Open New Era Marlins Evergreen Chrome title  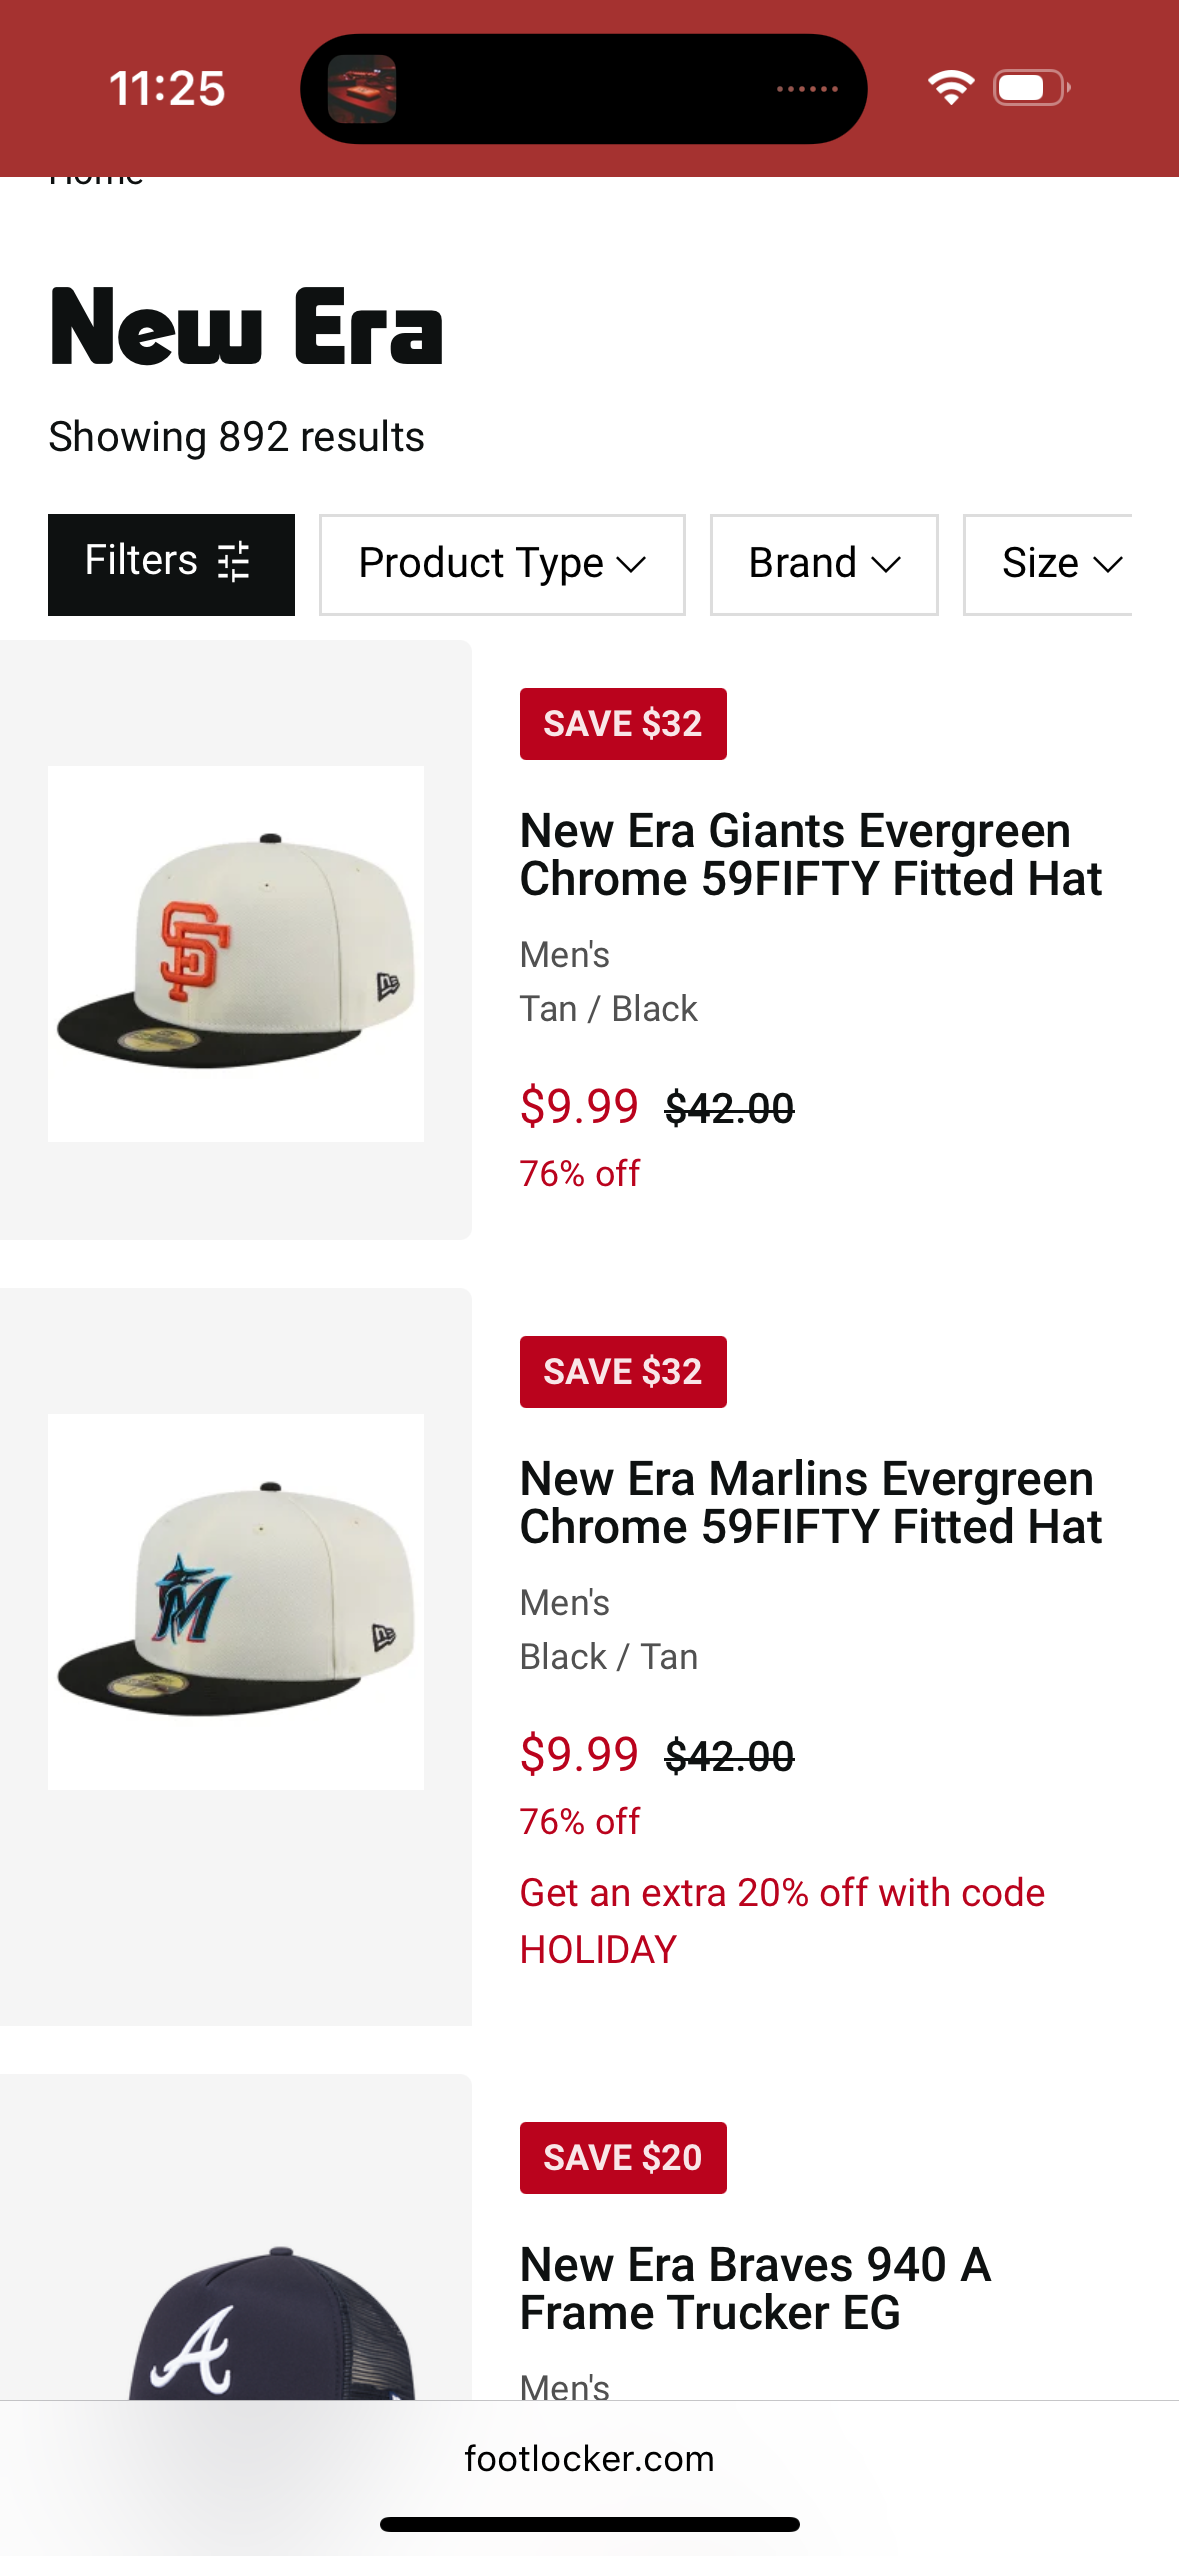coord(810,1503)
